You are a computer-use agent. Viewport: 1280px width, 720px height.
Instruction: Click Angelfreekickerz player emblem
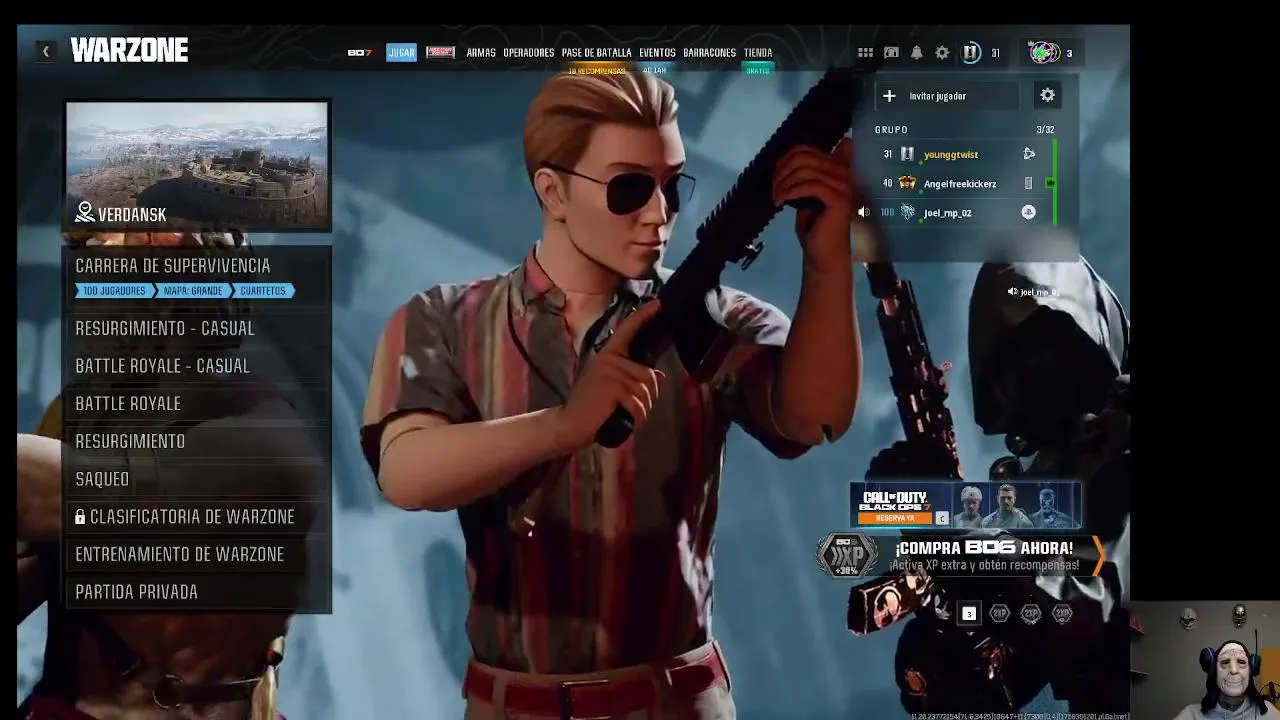pos(907,183)
